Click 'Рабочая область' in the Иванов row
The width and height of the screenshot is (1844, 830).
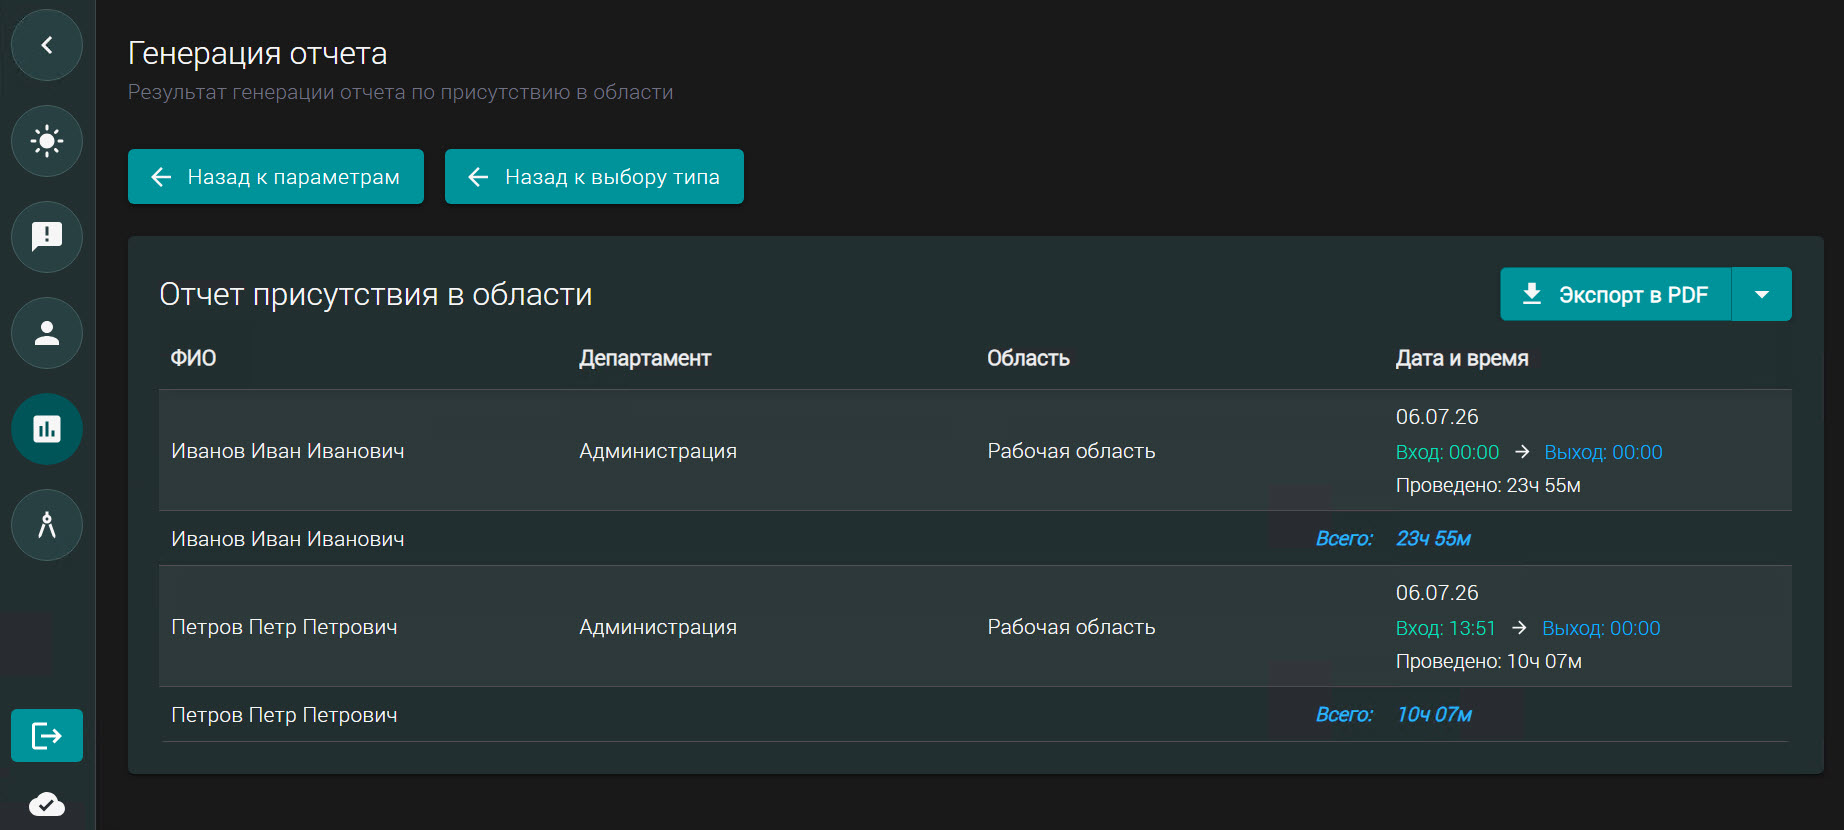(x=1071, y=451)
